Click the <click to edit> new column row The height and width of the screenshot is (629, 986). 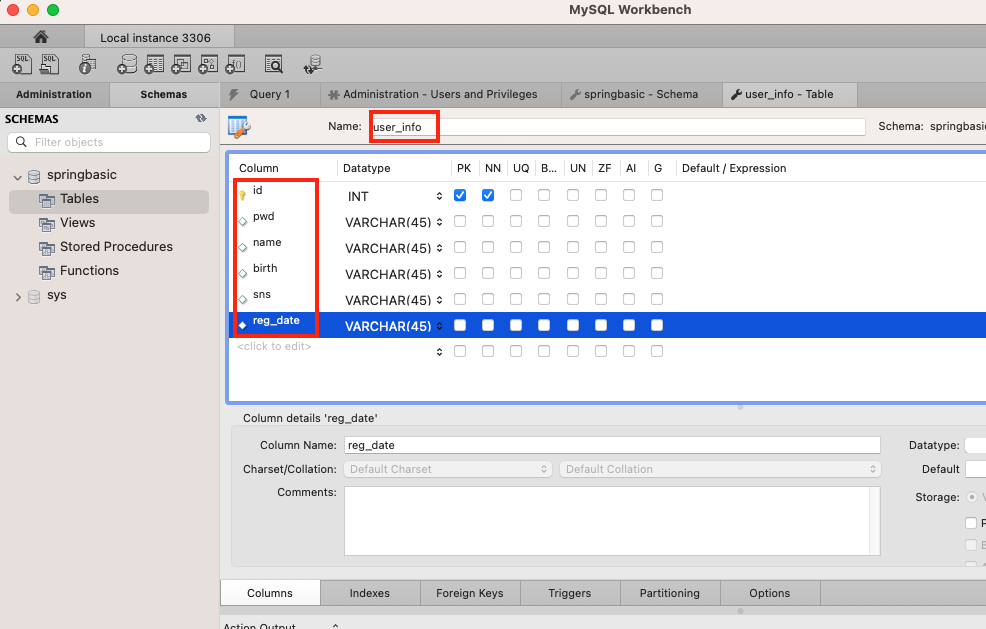pyautogui.click(x=274, y=347)
